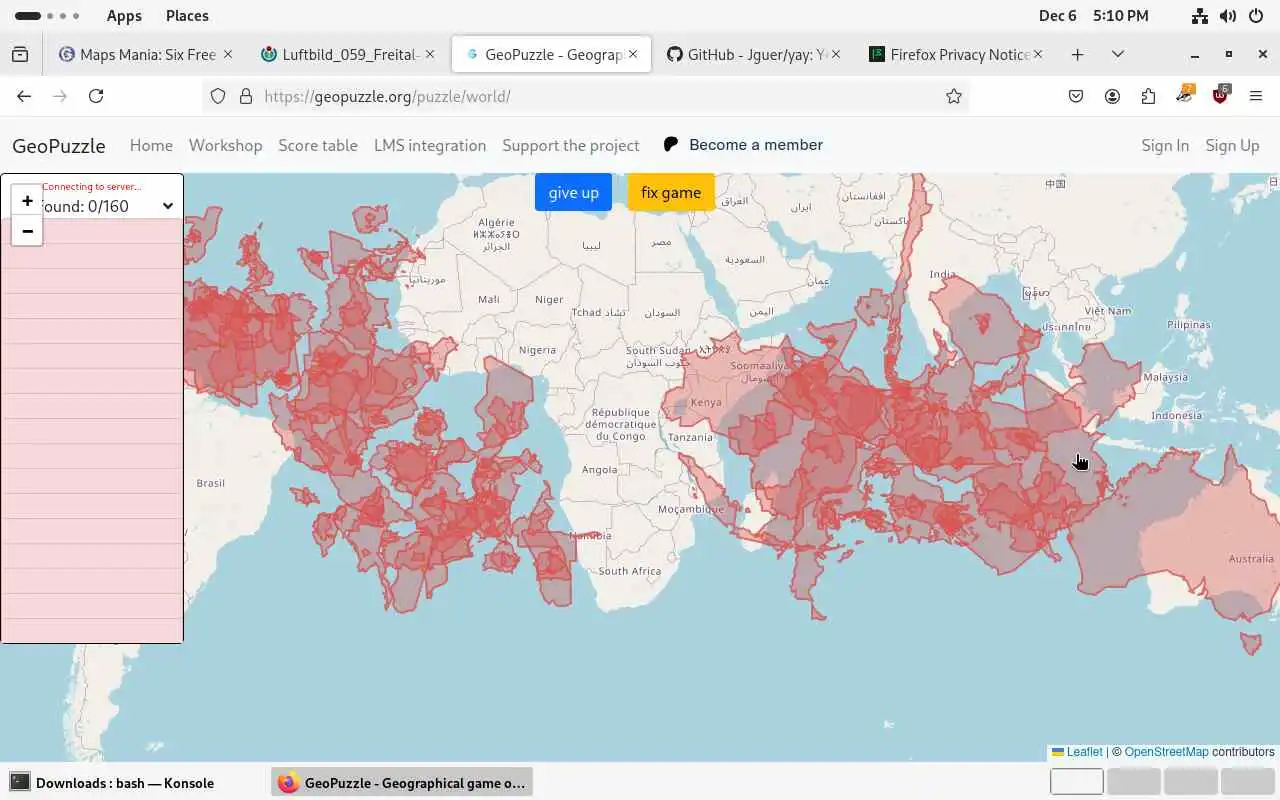The image size is (1280, 800).
Task: Open the Firefox extensions puzzle icon
Action: coord(1148,96)
